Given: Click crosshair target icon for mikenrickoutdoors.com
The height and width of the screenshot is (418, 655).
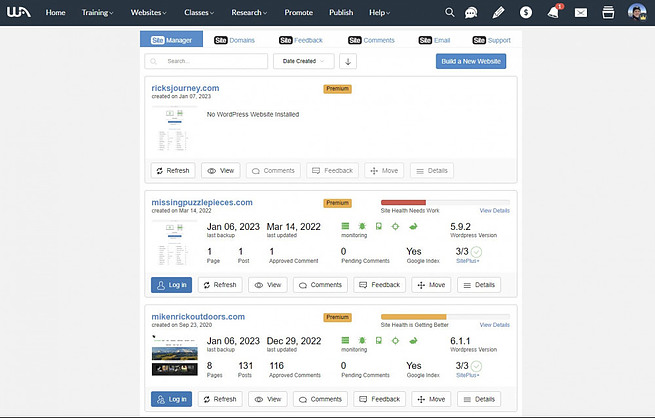Looking at the screenshot, I should click(395, 341).
